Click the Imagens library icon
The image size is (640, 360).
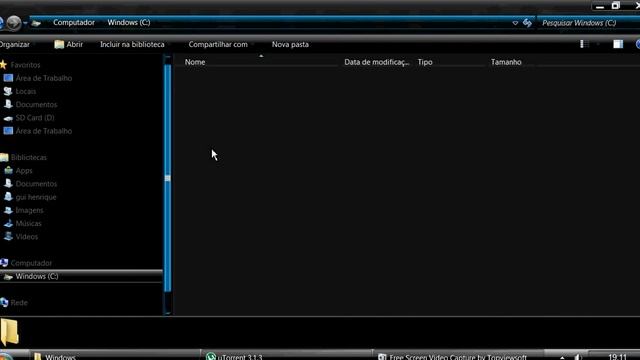point(8,210)
